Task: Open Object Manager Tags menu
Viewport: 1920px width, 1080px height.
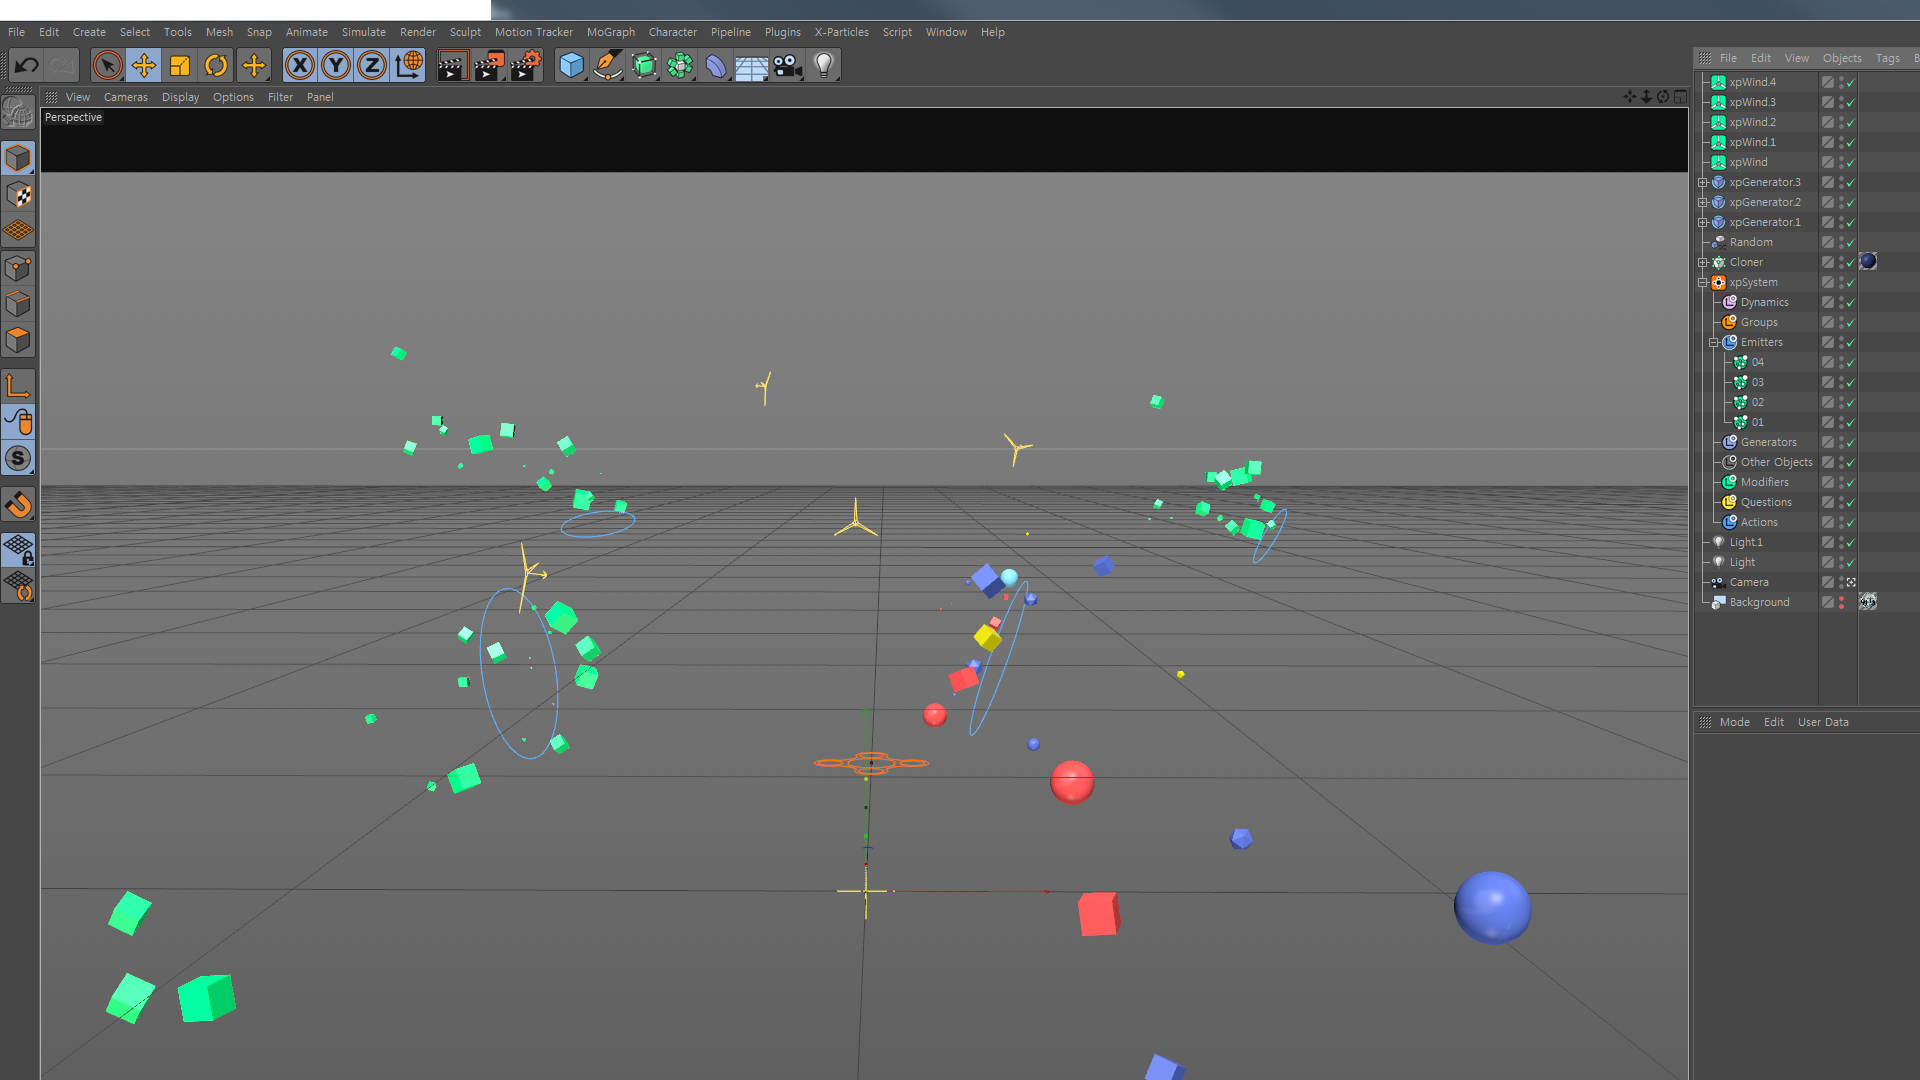Action: [1887, 58]
